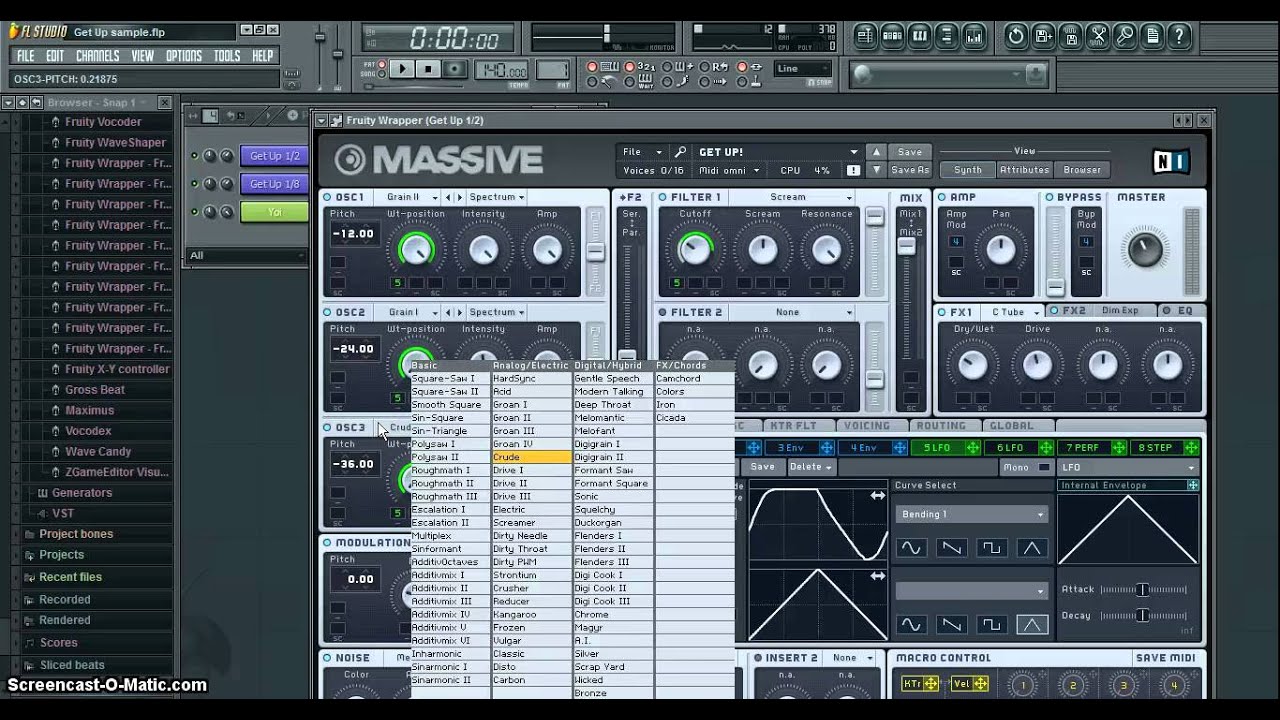Open the TOOLS menu
Image resolution: width=1280 pixels, height=720 pixels.
227,56
